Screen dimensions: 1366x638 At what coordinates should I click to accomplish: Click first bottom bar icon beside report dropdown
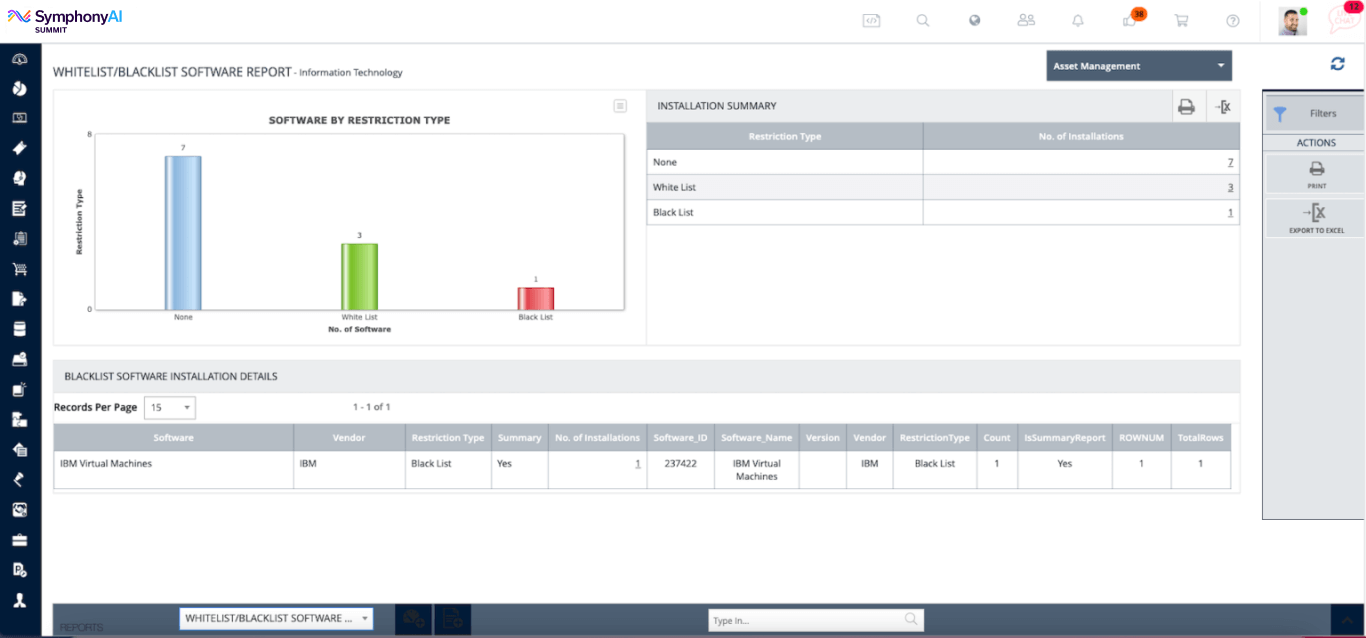tap(412, 619)
